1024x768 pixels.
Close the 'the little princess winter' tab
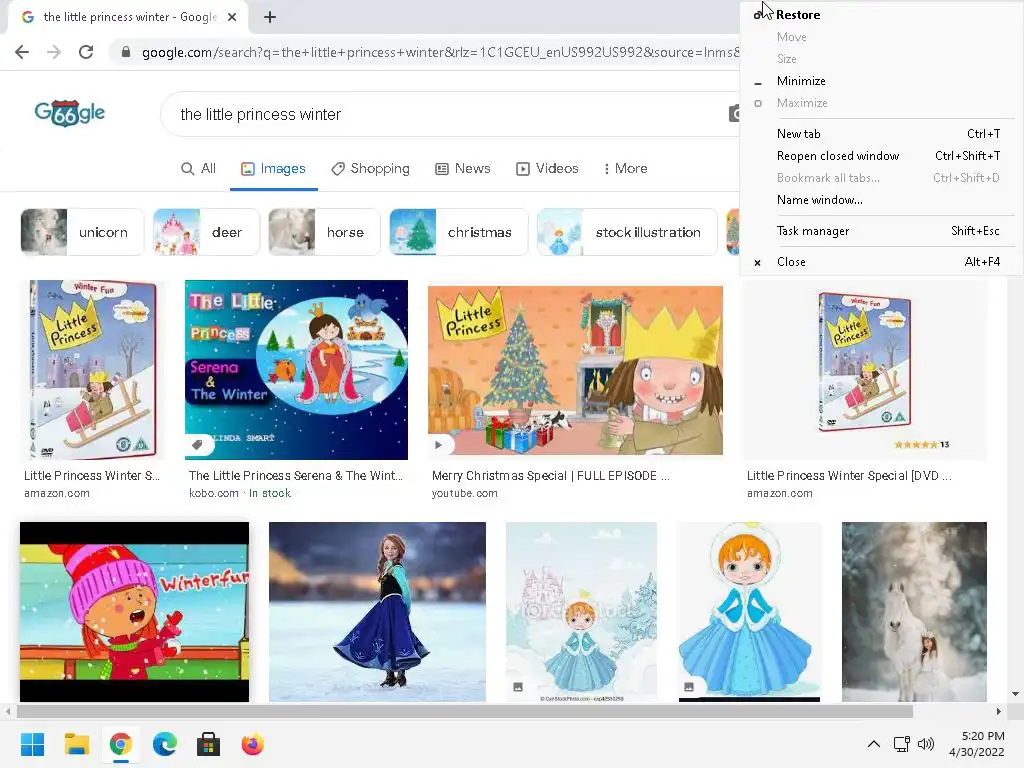(232, 17)
